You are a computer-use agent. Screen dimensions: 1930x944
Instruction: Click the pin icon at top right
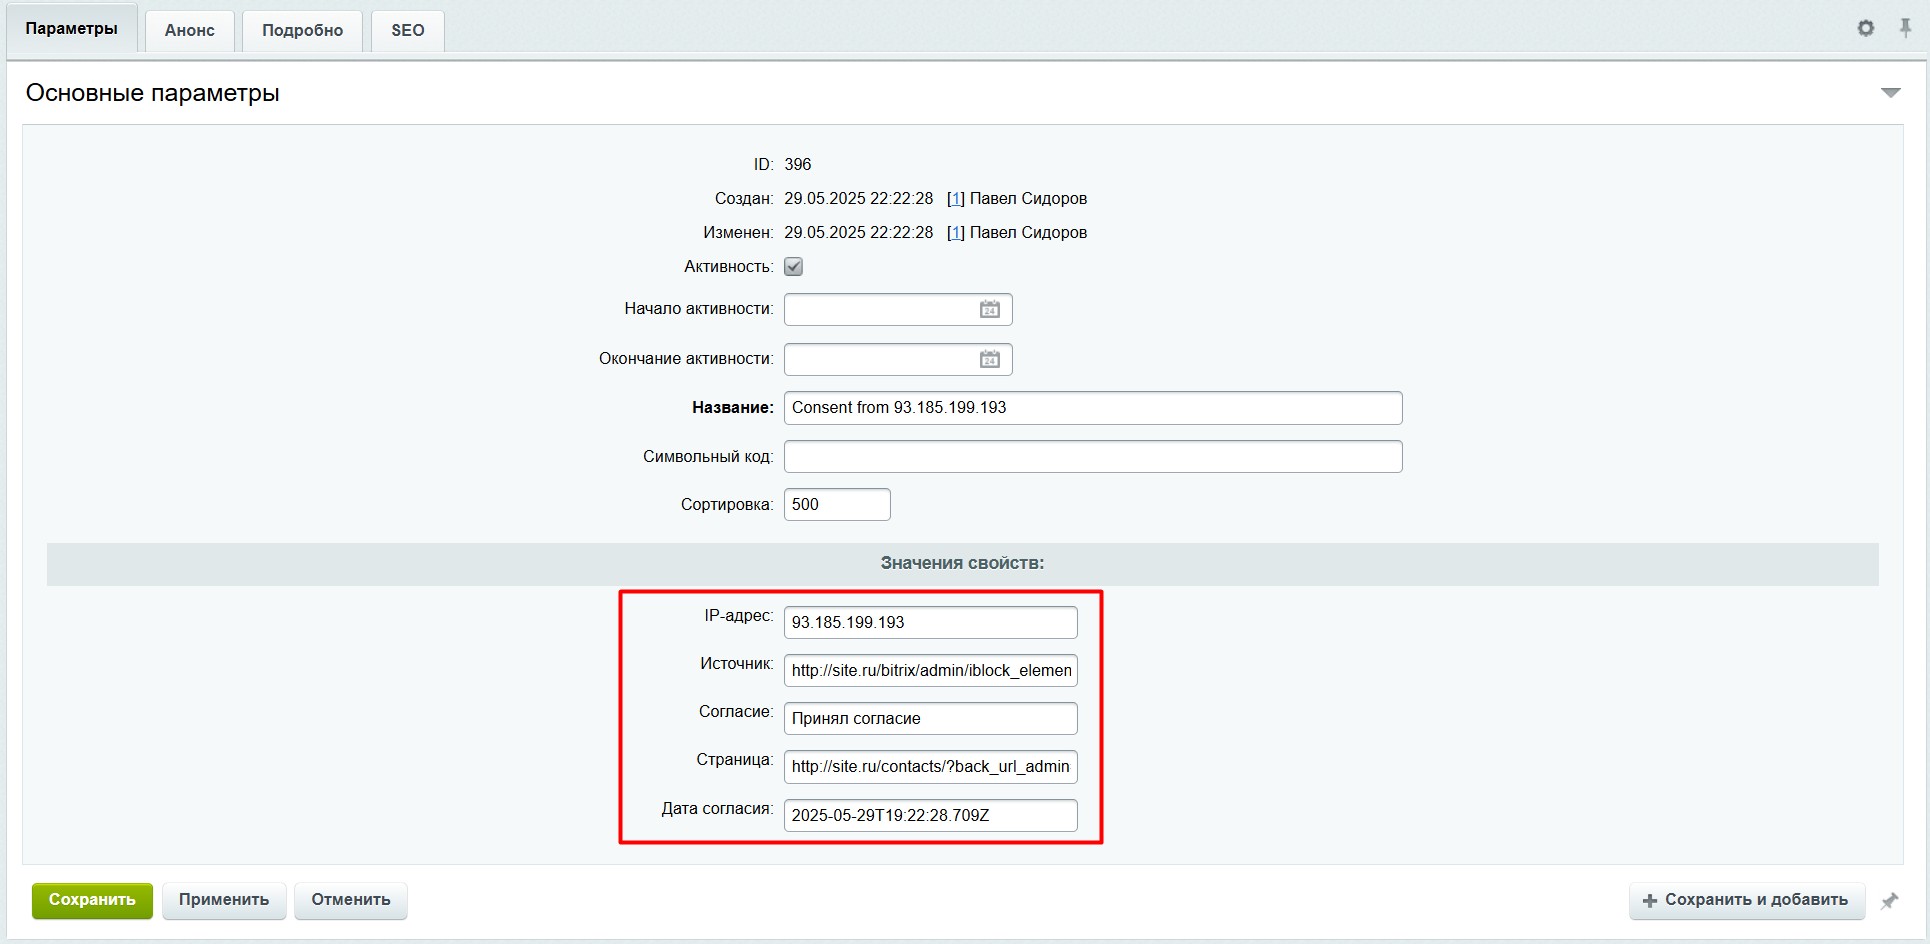tap(1905, 28)
